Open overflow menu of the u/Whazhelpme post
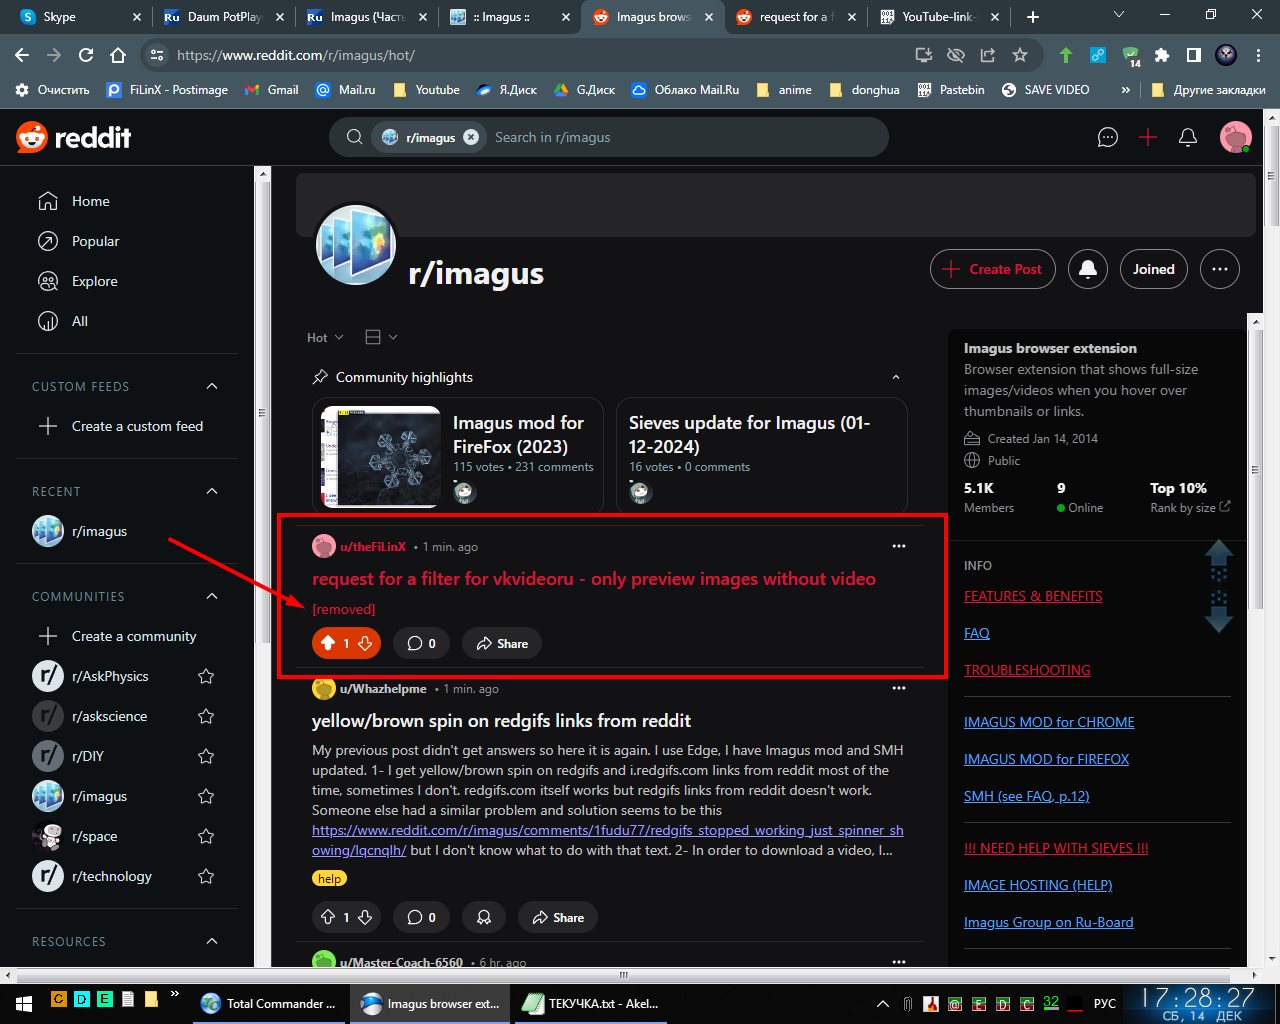The height and width of the screenshot is (1024, 1280). (899, 688)
